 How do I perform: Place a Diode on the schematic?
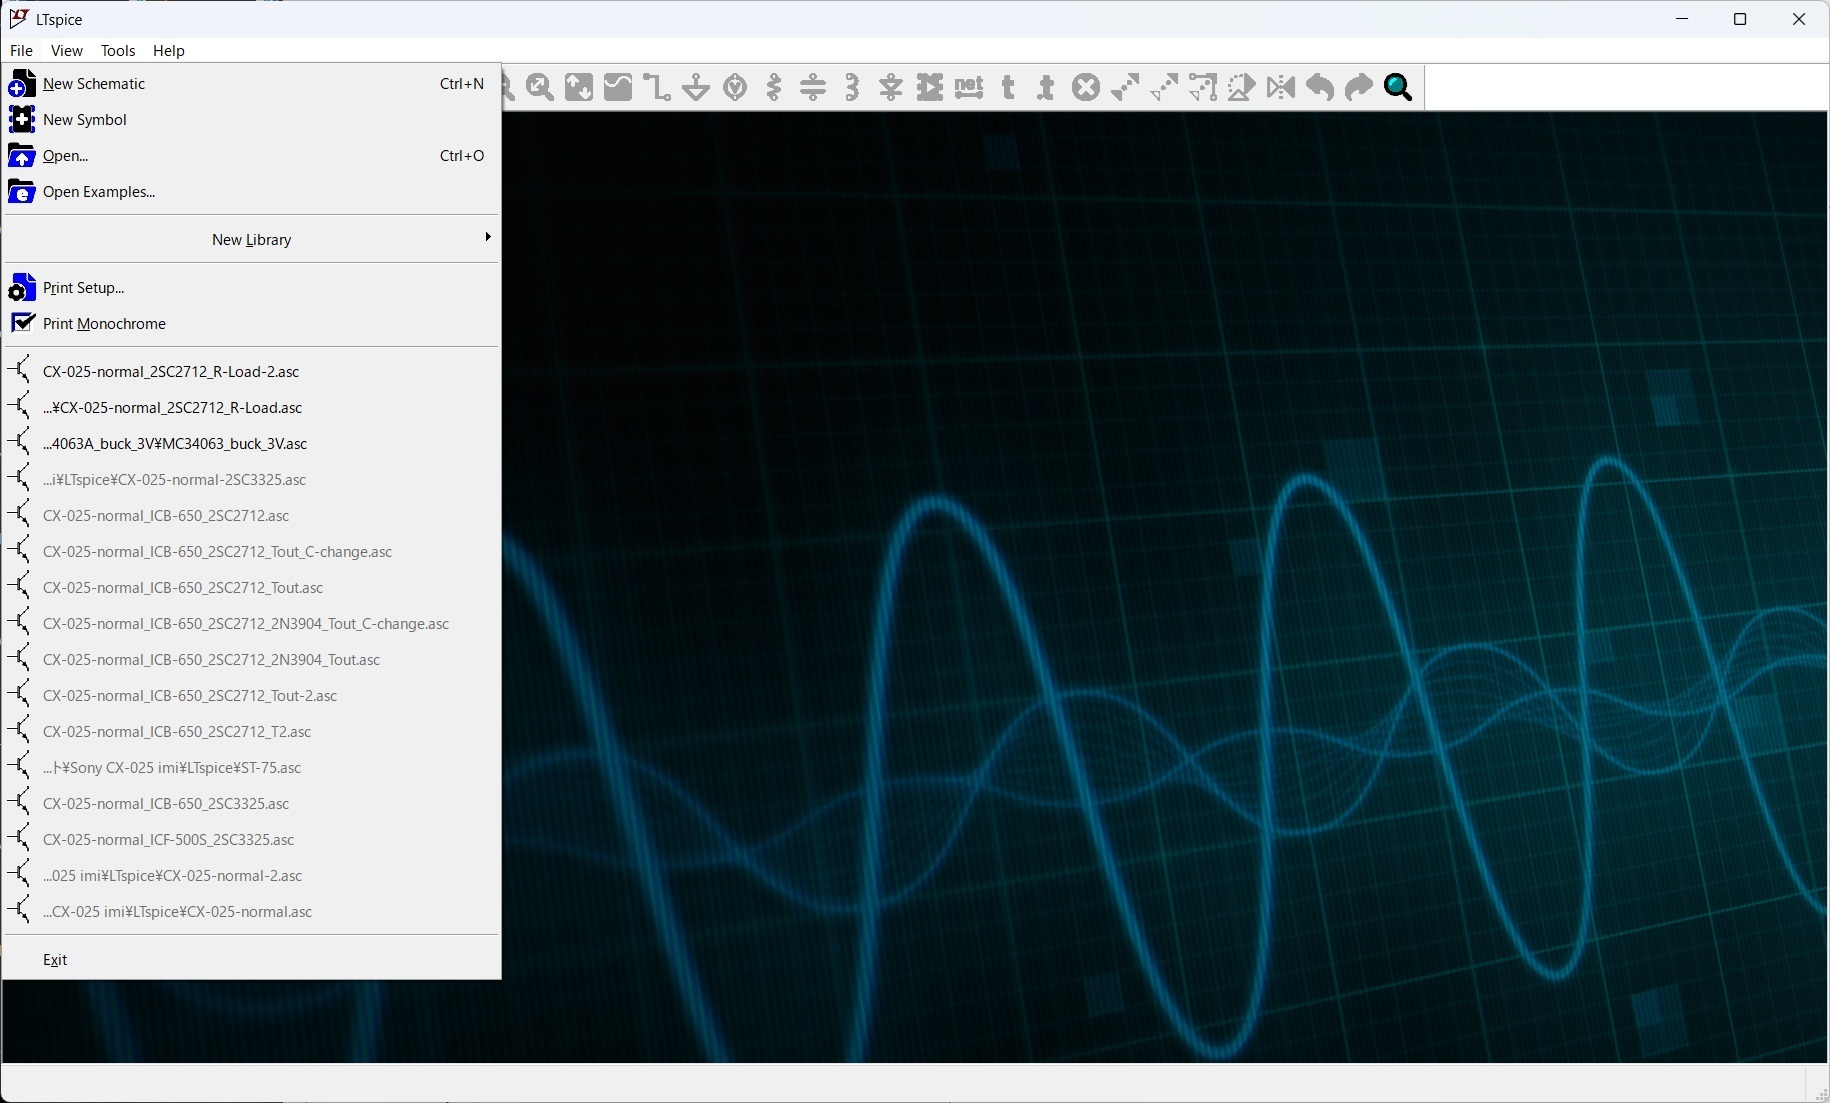(x=891, y=88)
